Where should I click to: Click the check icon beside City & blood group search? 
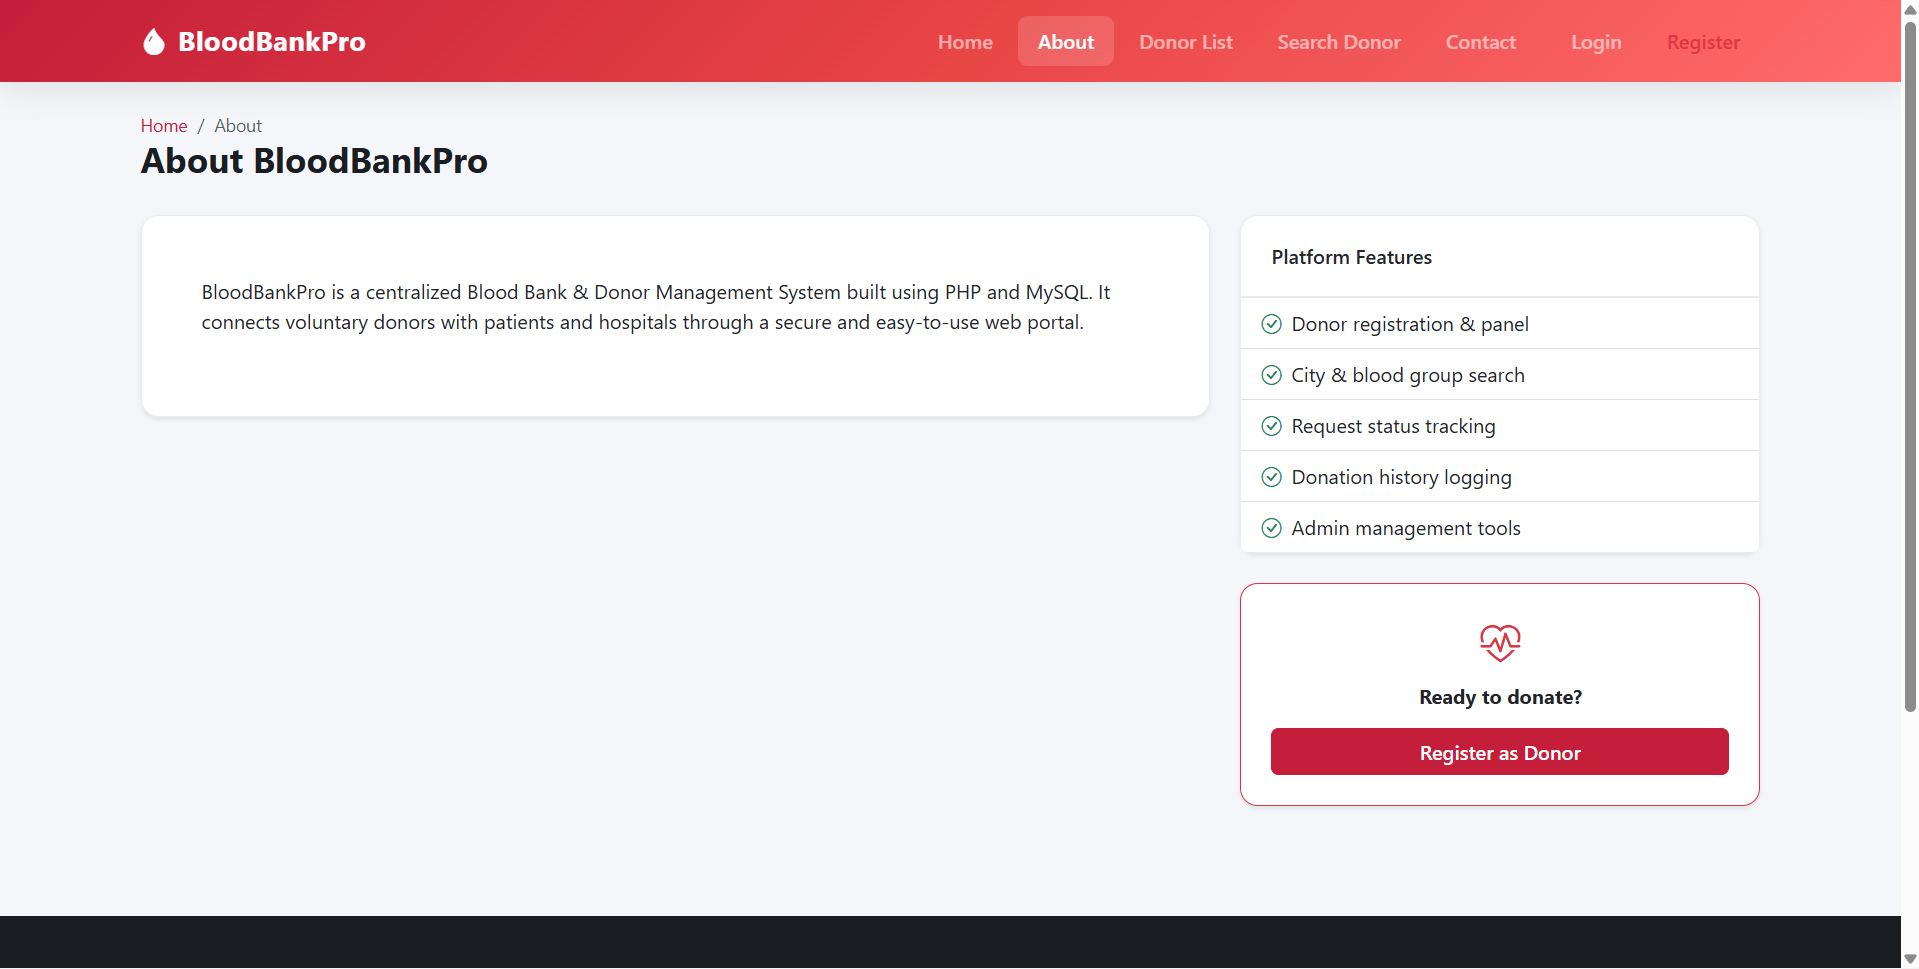tap(1271, 375)
